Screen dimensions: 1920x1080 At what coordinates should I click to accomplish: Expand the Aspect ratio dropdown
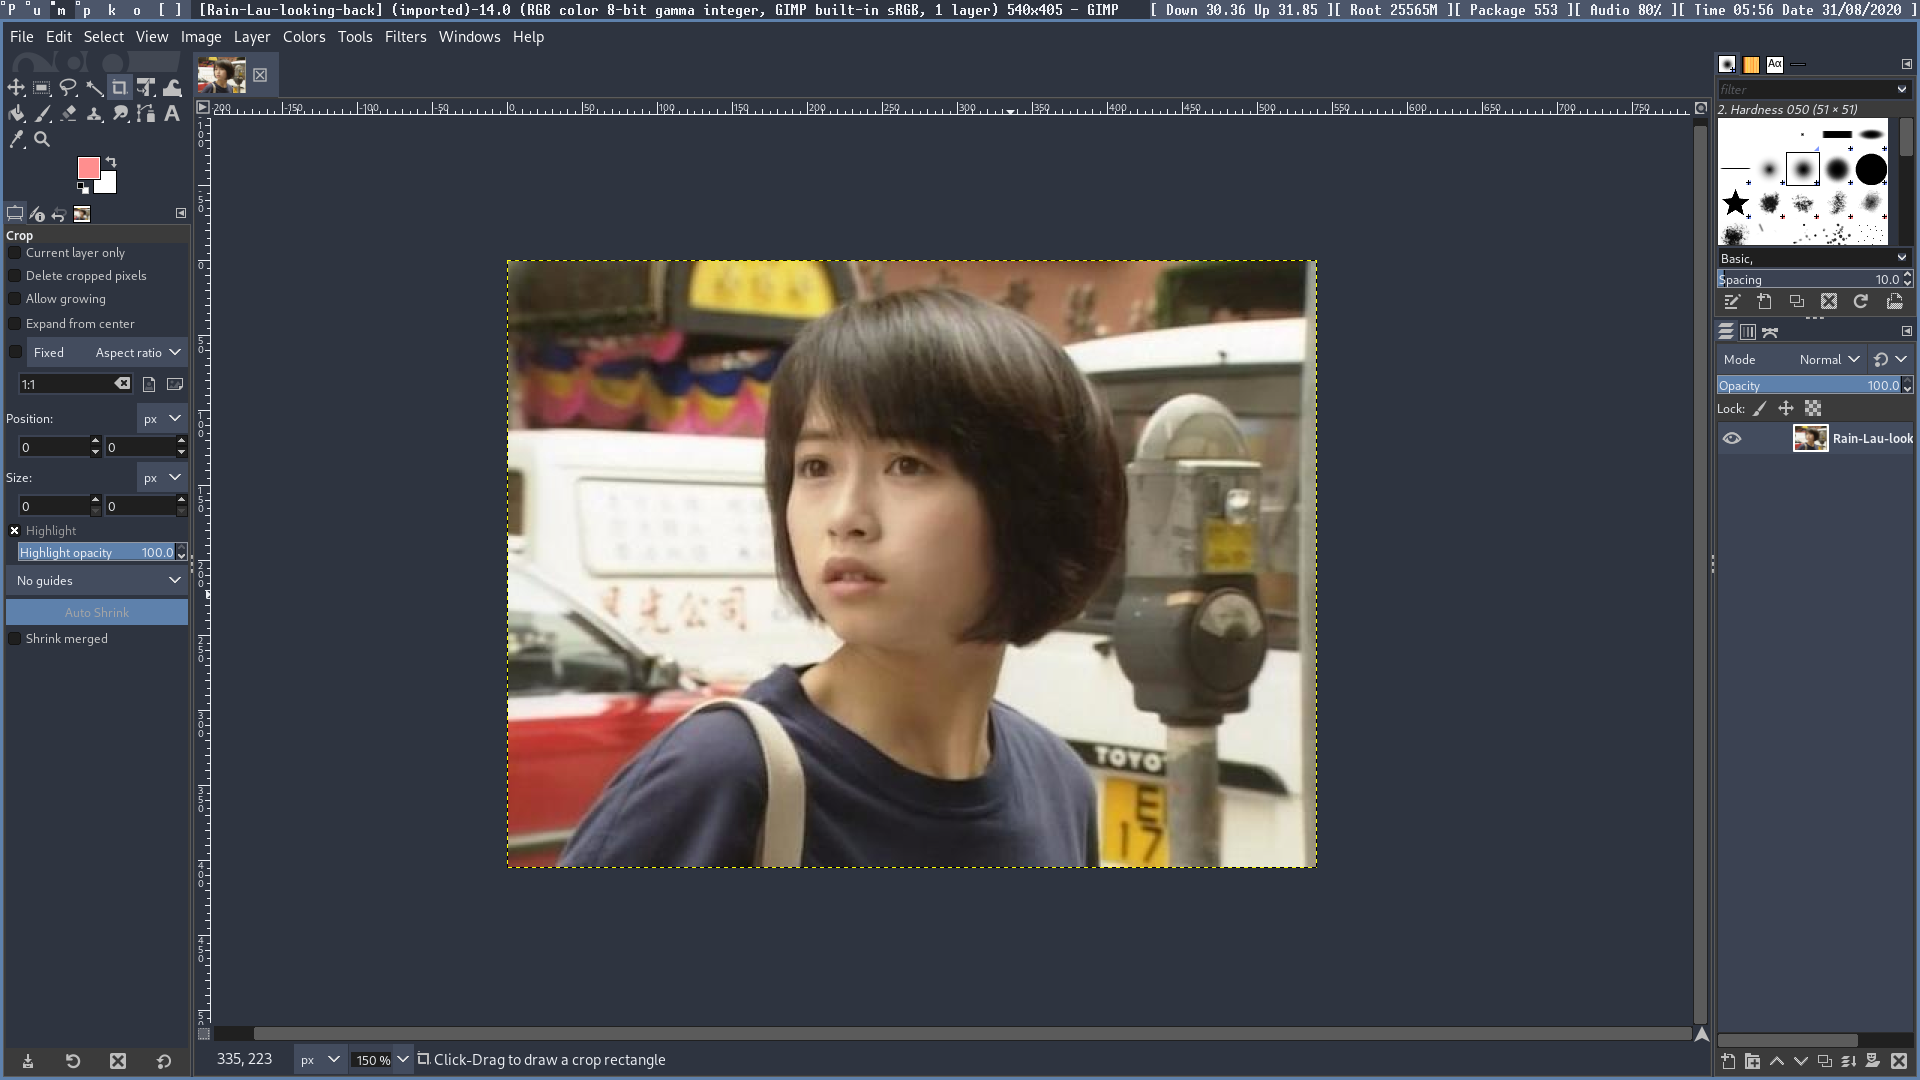point(138,353)
